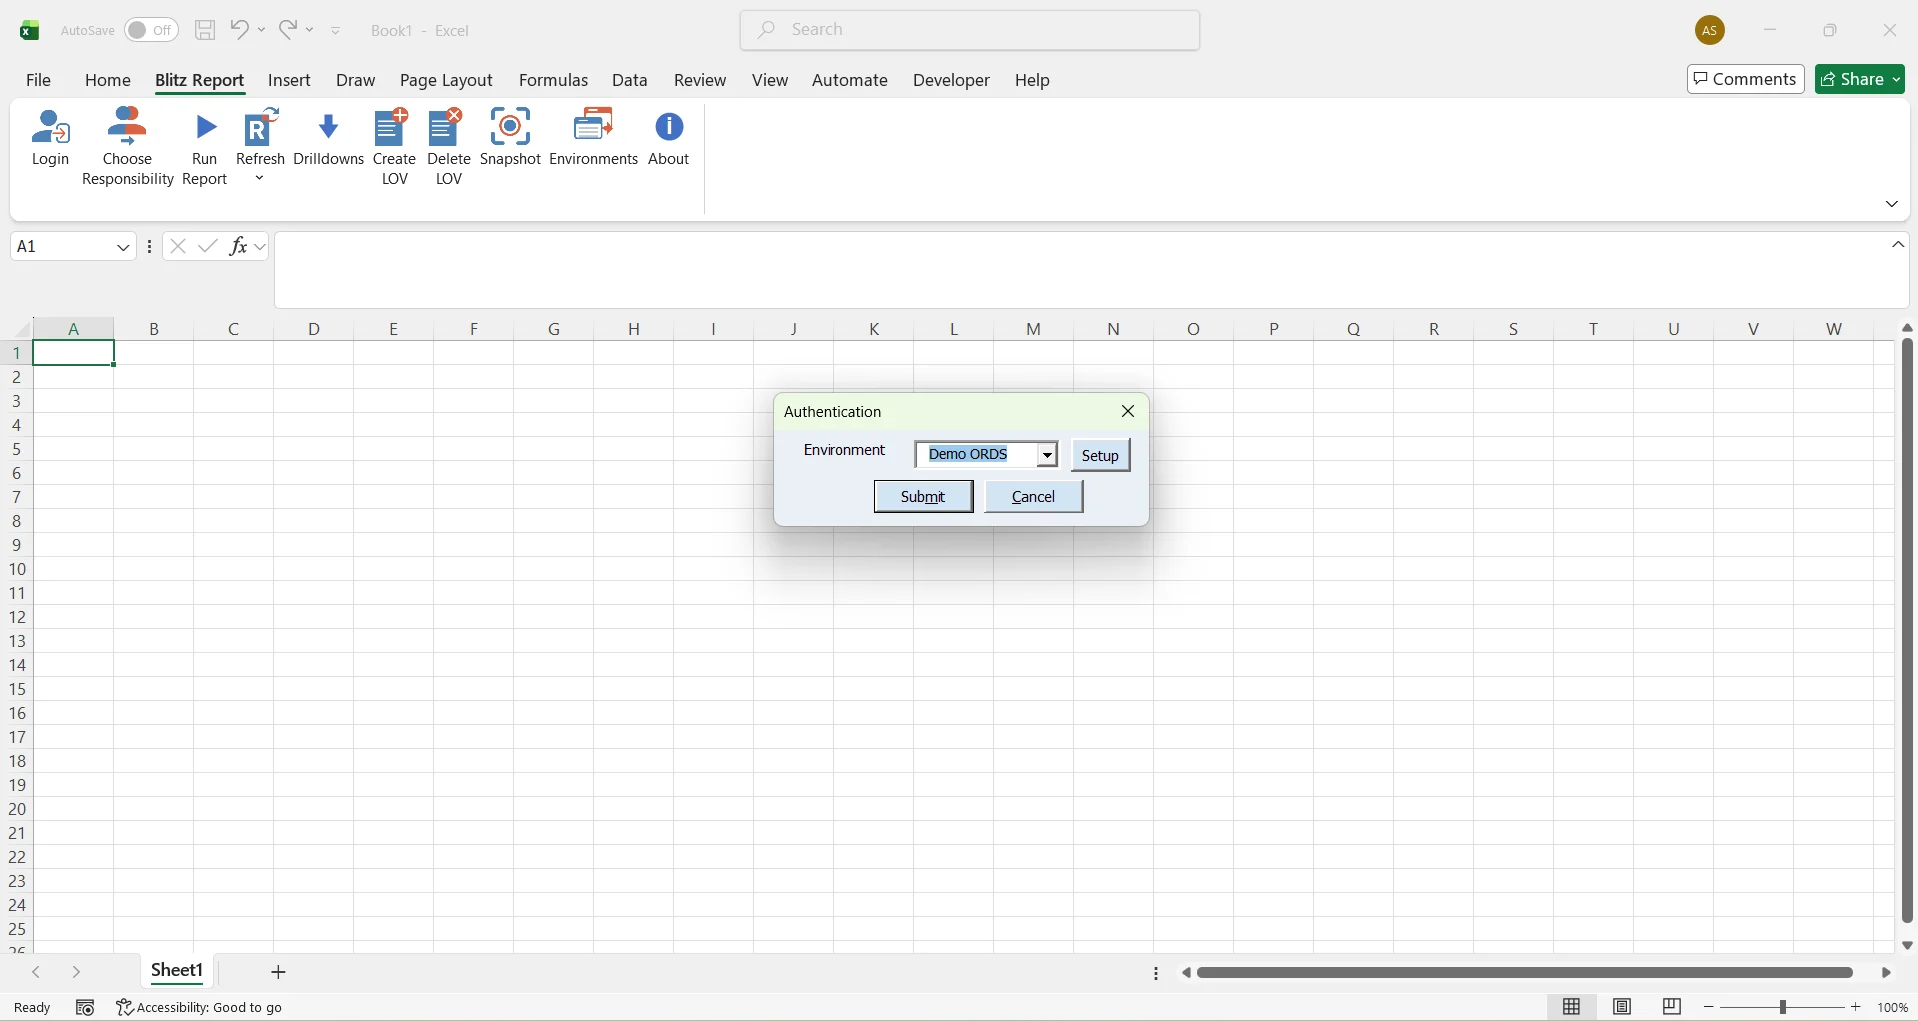Close the Authentication dialog
1918x1021 pixels.
point(1128,412)
